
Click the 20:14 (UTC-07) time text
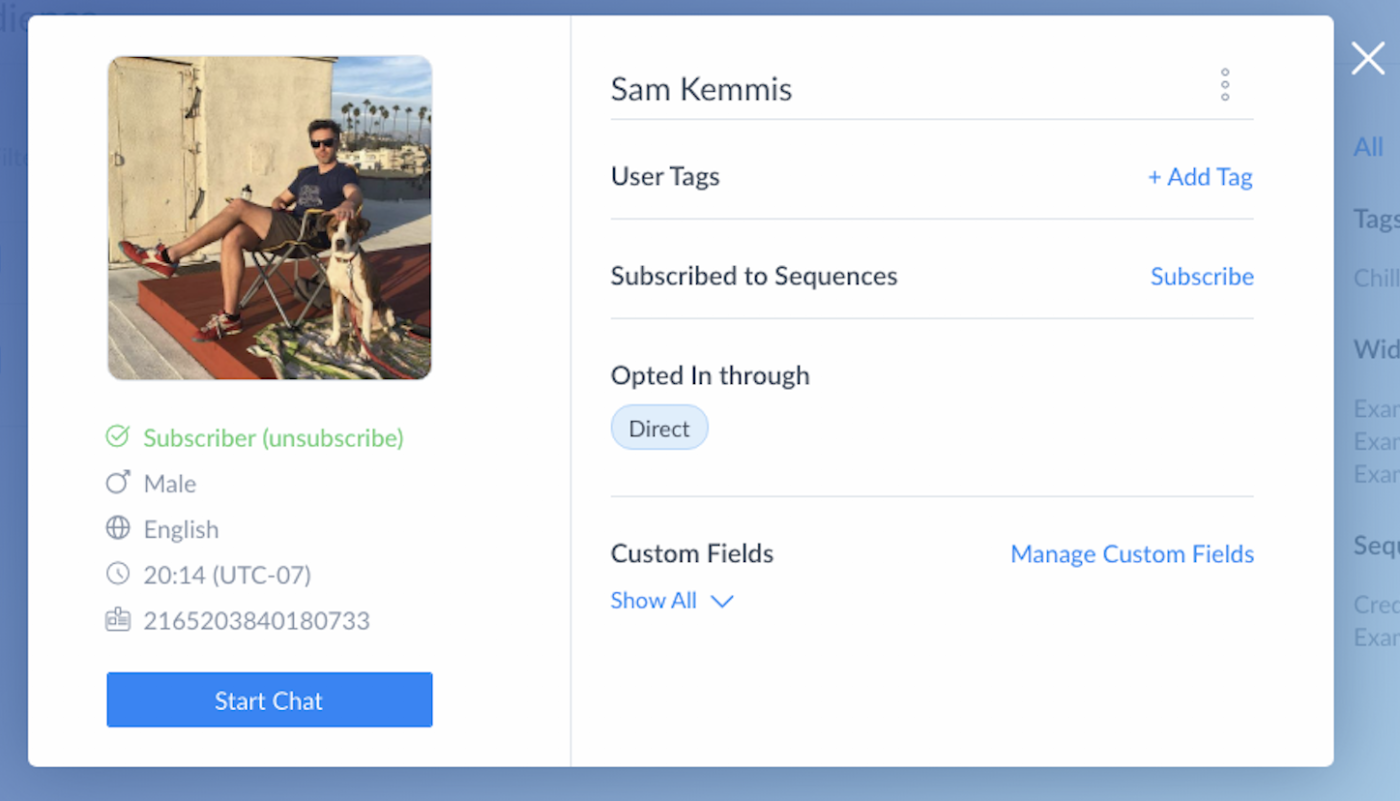tap(227, 575)
